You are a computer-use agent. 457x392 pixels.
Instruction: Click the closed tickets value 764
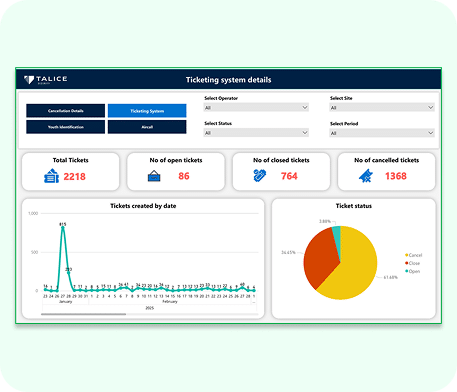[289, 176]
